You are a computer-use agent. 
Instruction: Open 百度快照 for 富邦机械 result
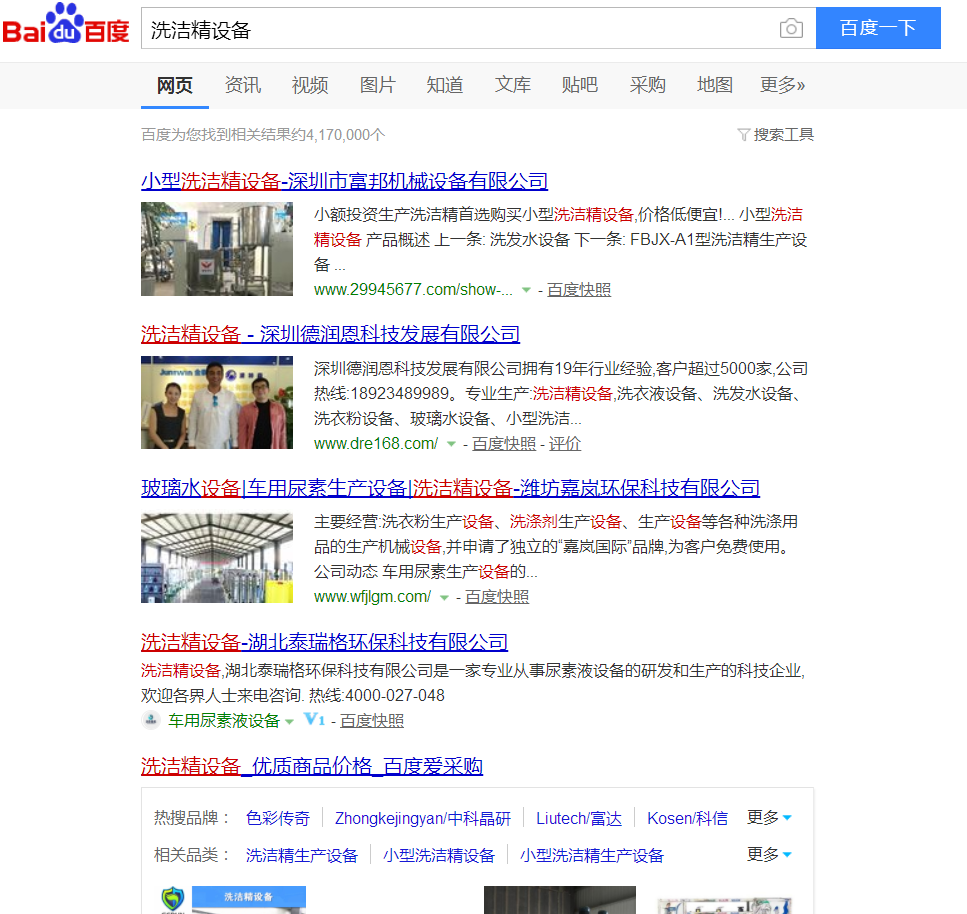point(578,290)
